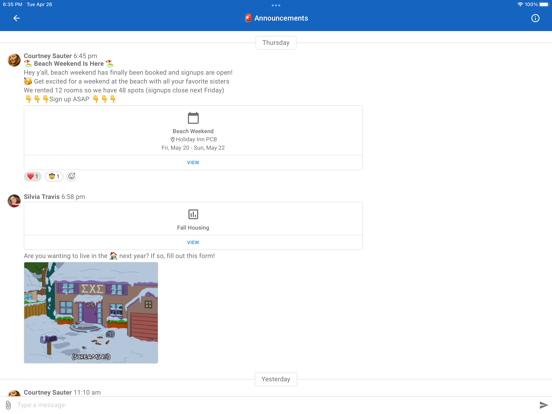Image resolution: width=552 pixels, height=414 pixels.
Task: Tap the heart reaction on the post
Action: point(32,176)
